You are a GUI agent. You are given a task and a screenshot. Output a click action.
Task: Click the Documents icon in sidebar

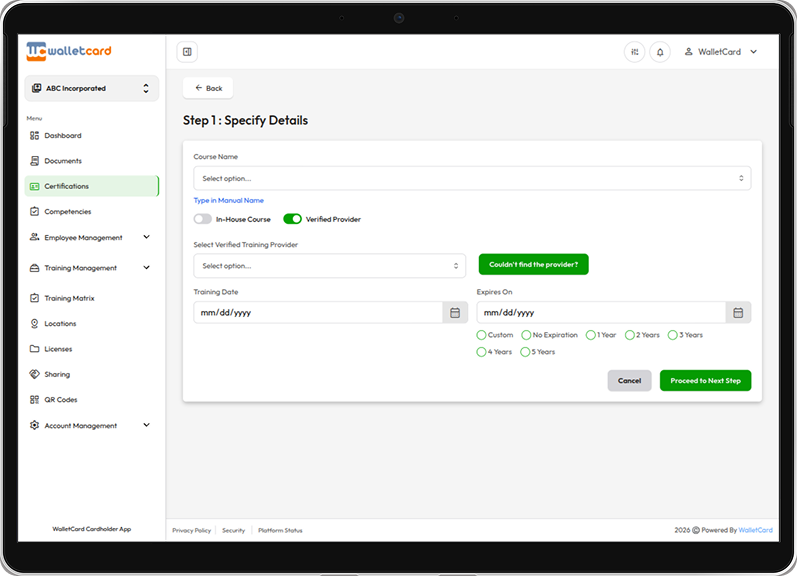[x=34, y=161]
